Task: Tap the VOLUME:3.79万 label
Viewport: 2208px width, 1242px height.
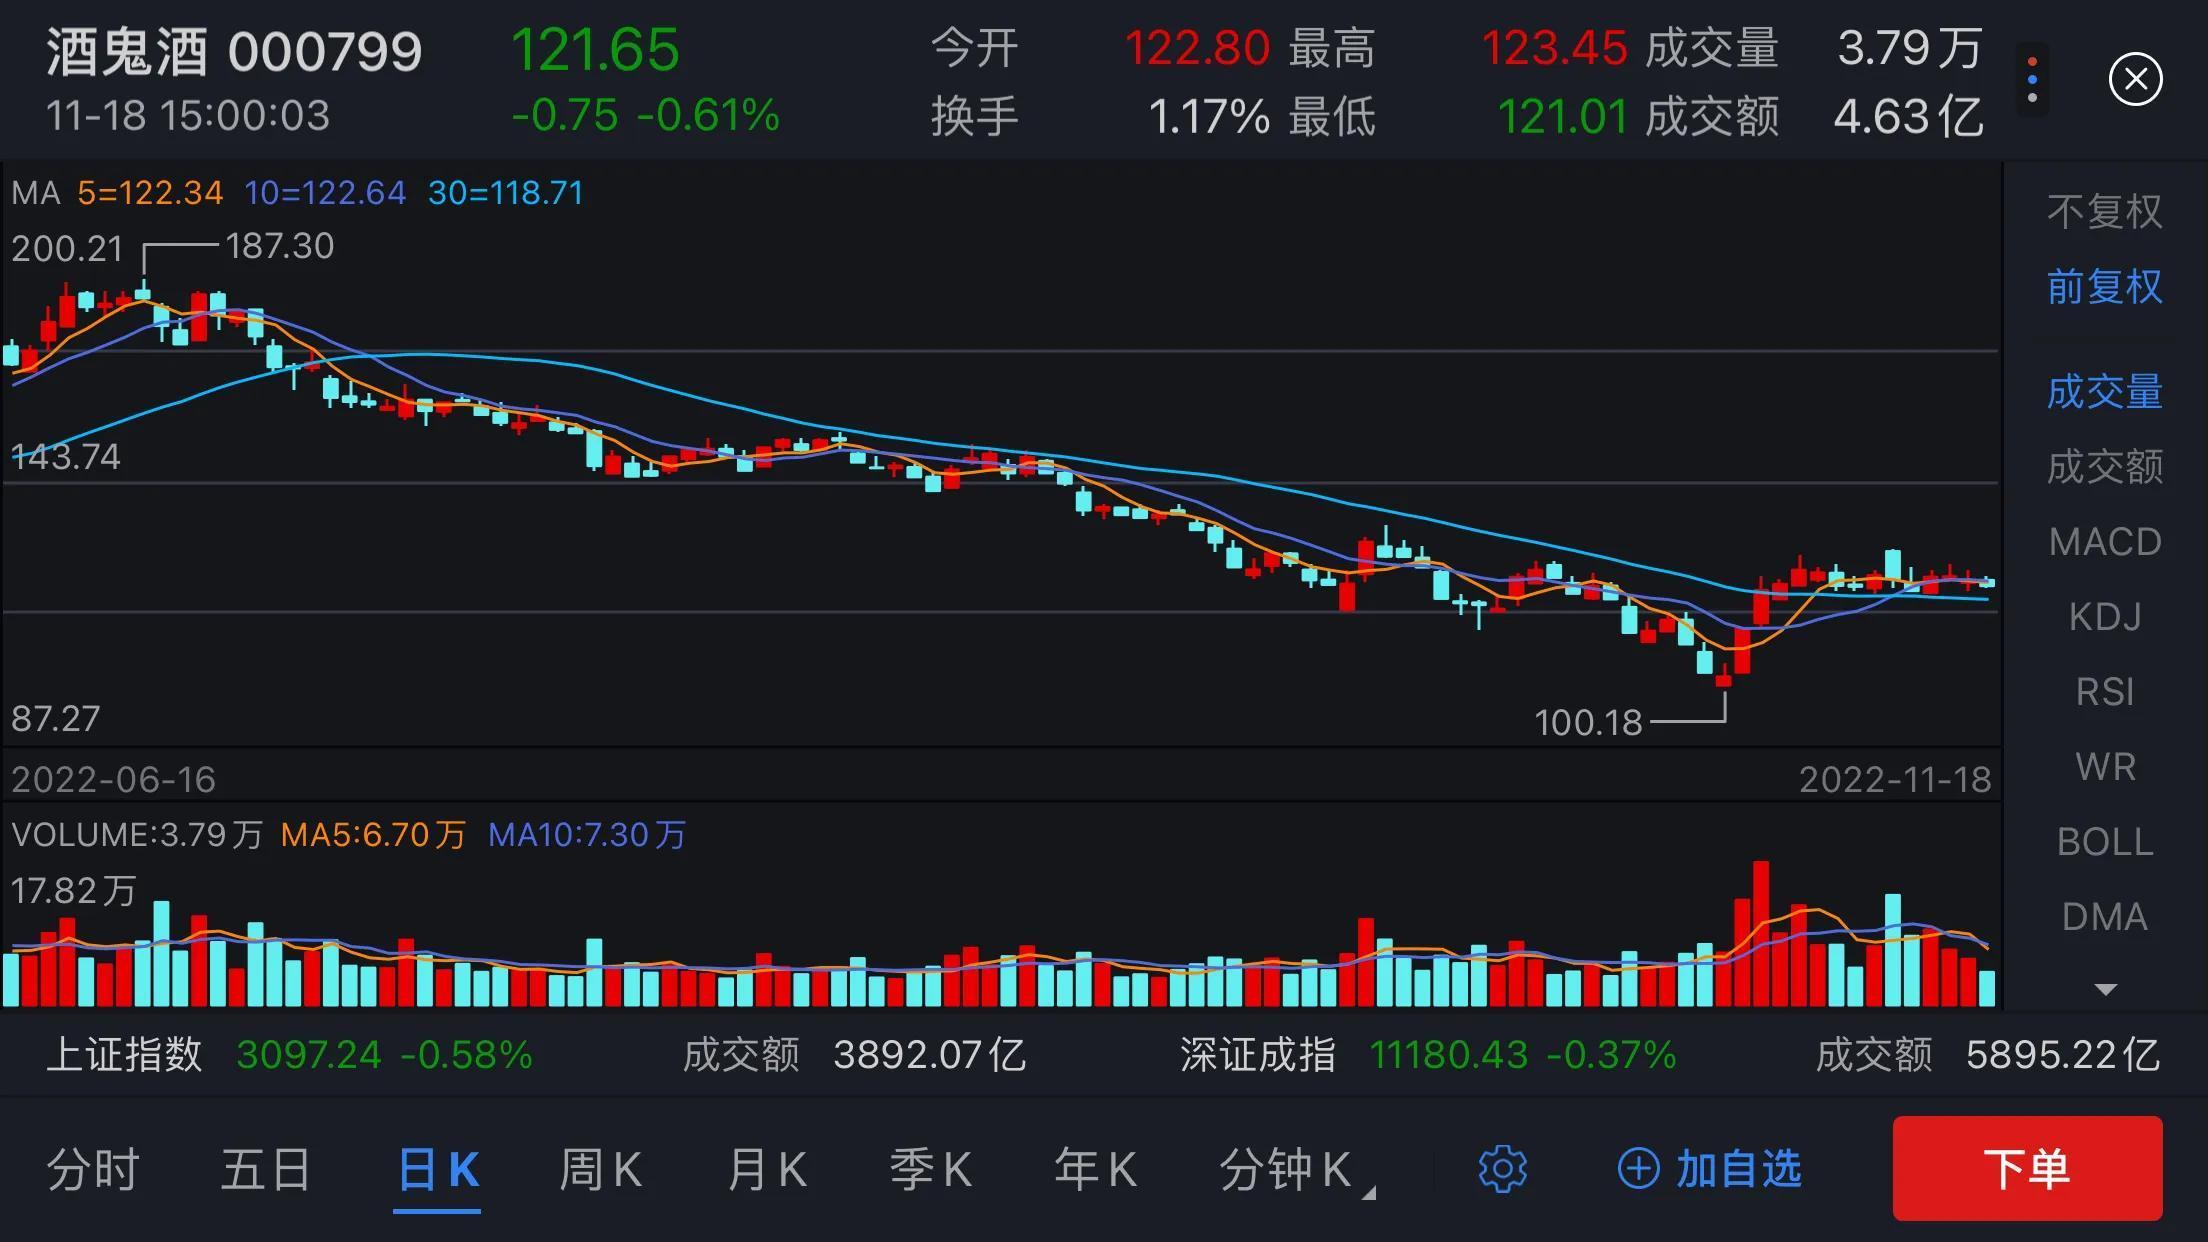Action: pos(137,834)
